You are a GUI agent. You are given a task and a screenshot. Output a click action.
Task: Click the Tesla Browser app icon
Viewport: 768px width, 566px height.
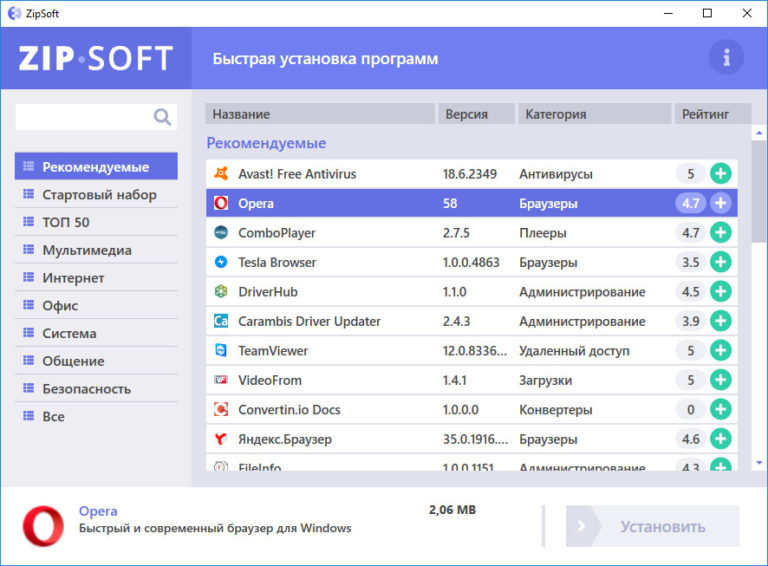(221, 262)
